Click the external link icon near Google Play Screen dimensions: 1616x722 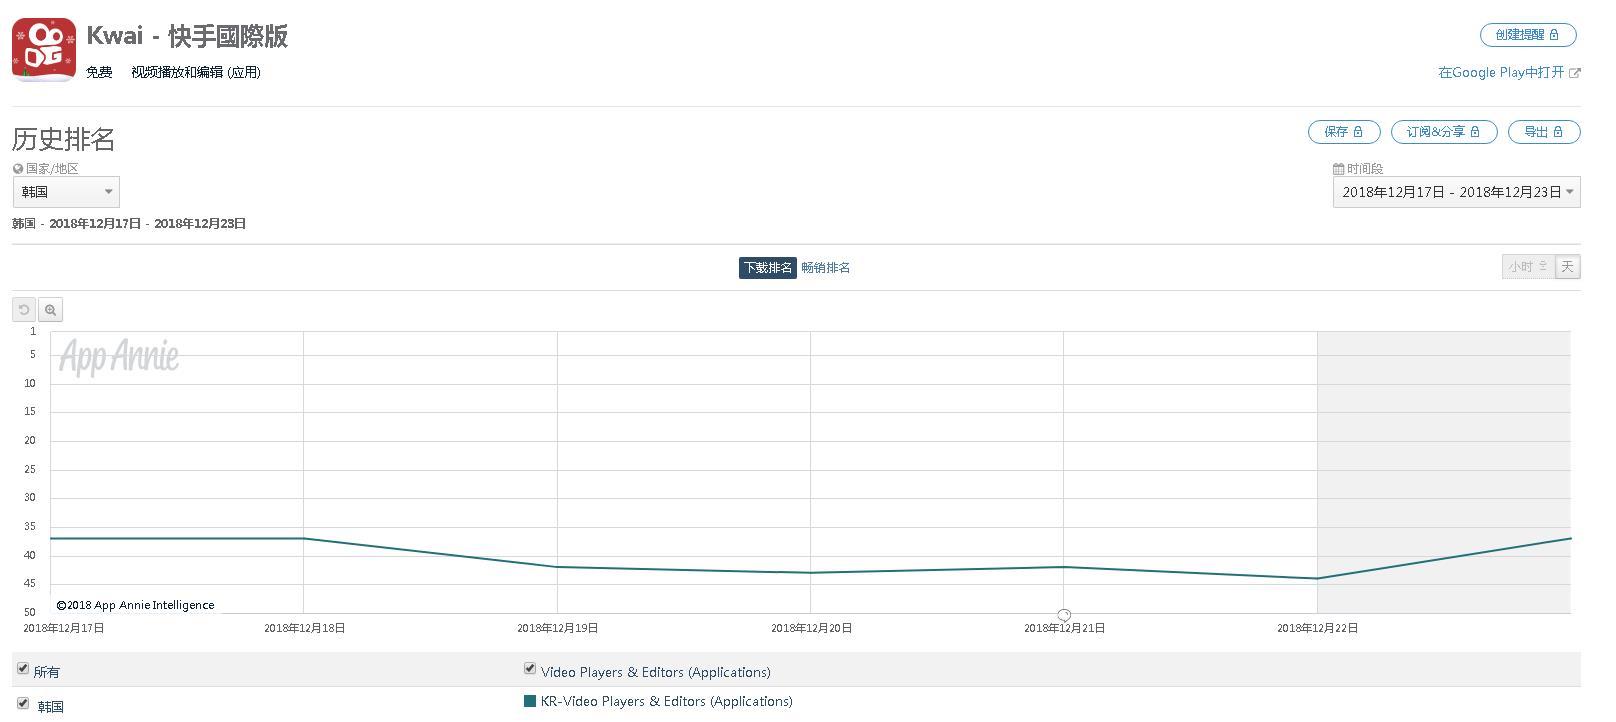[x=1575, y=73]
